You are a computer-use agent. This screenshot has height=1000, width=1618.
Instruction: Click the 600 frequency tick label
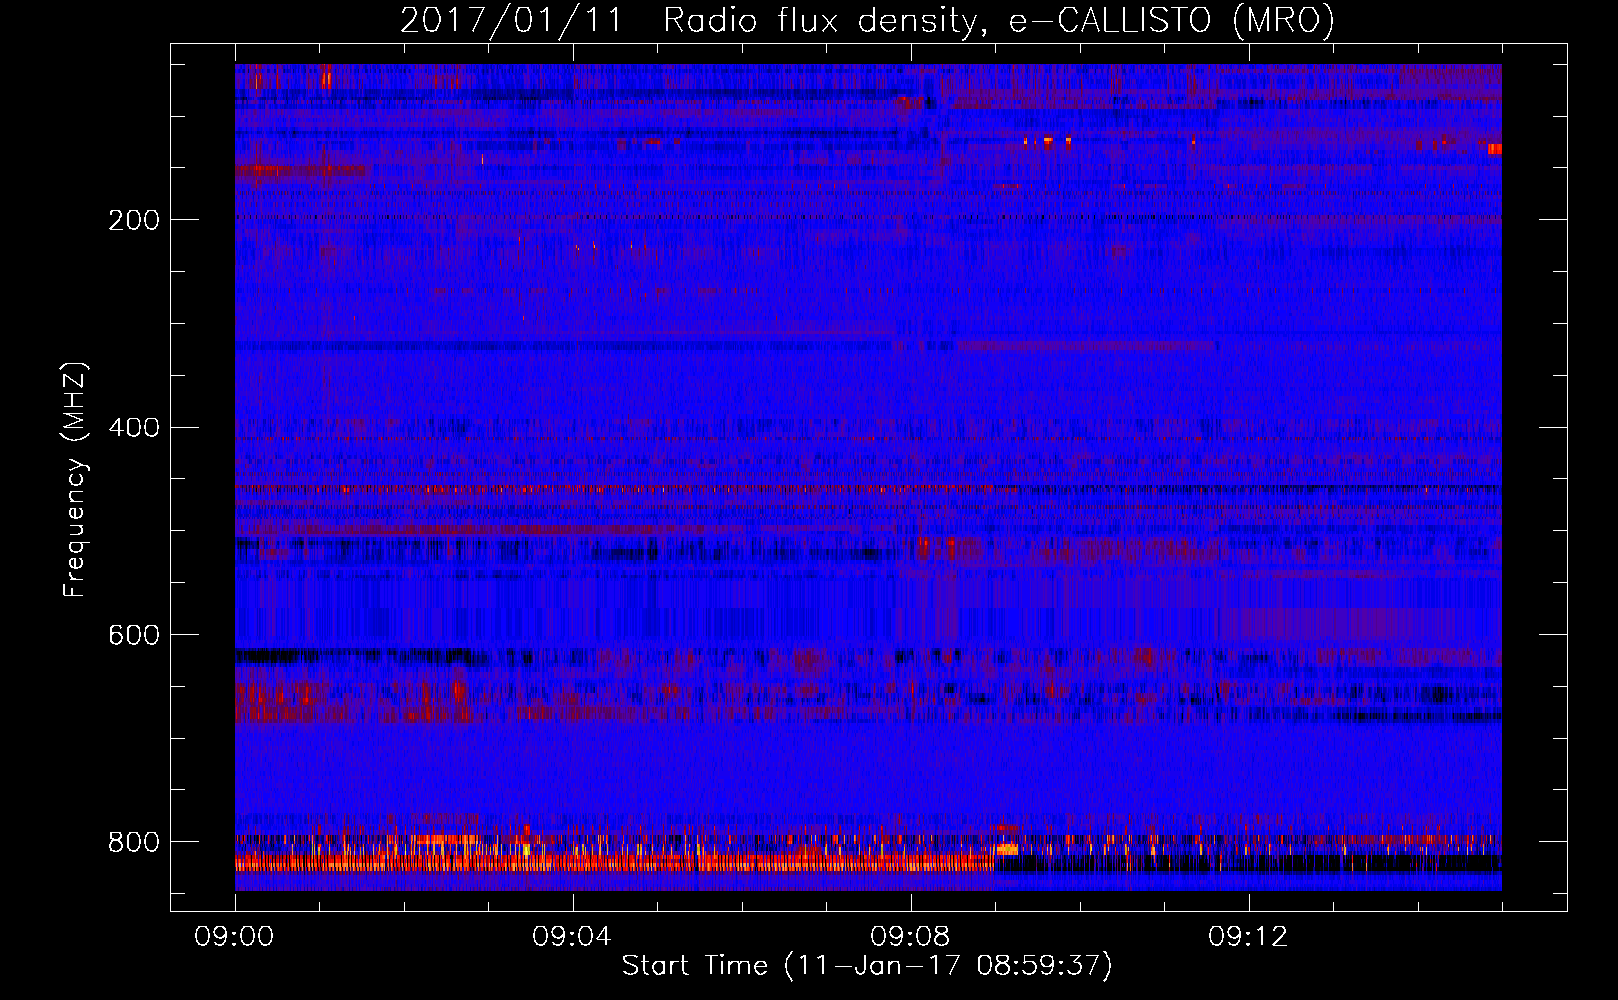coord(133,636)
